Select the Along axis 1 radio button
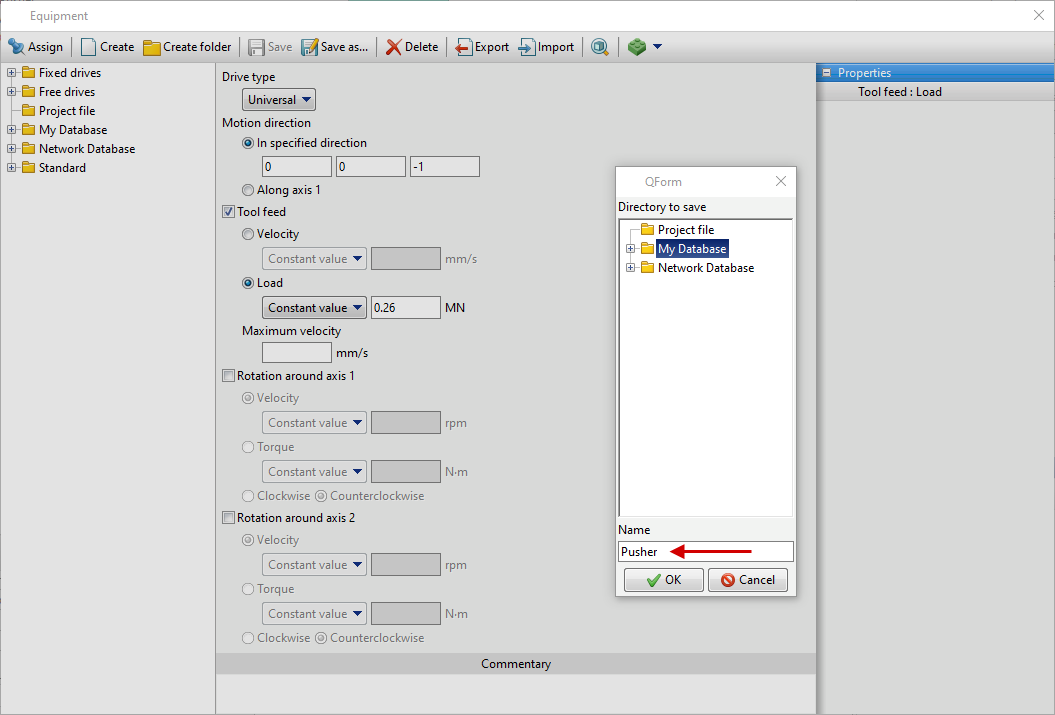1055x715 pixels. (x=248, y=190)
